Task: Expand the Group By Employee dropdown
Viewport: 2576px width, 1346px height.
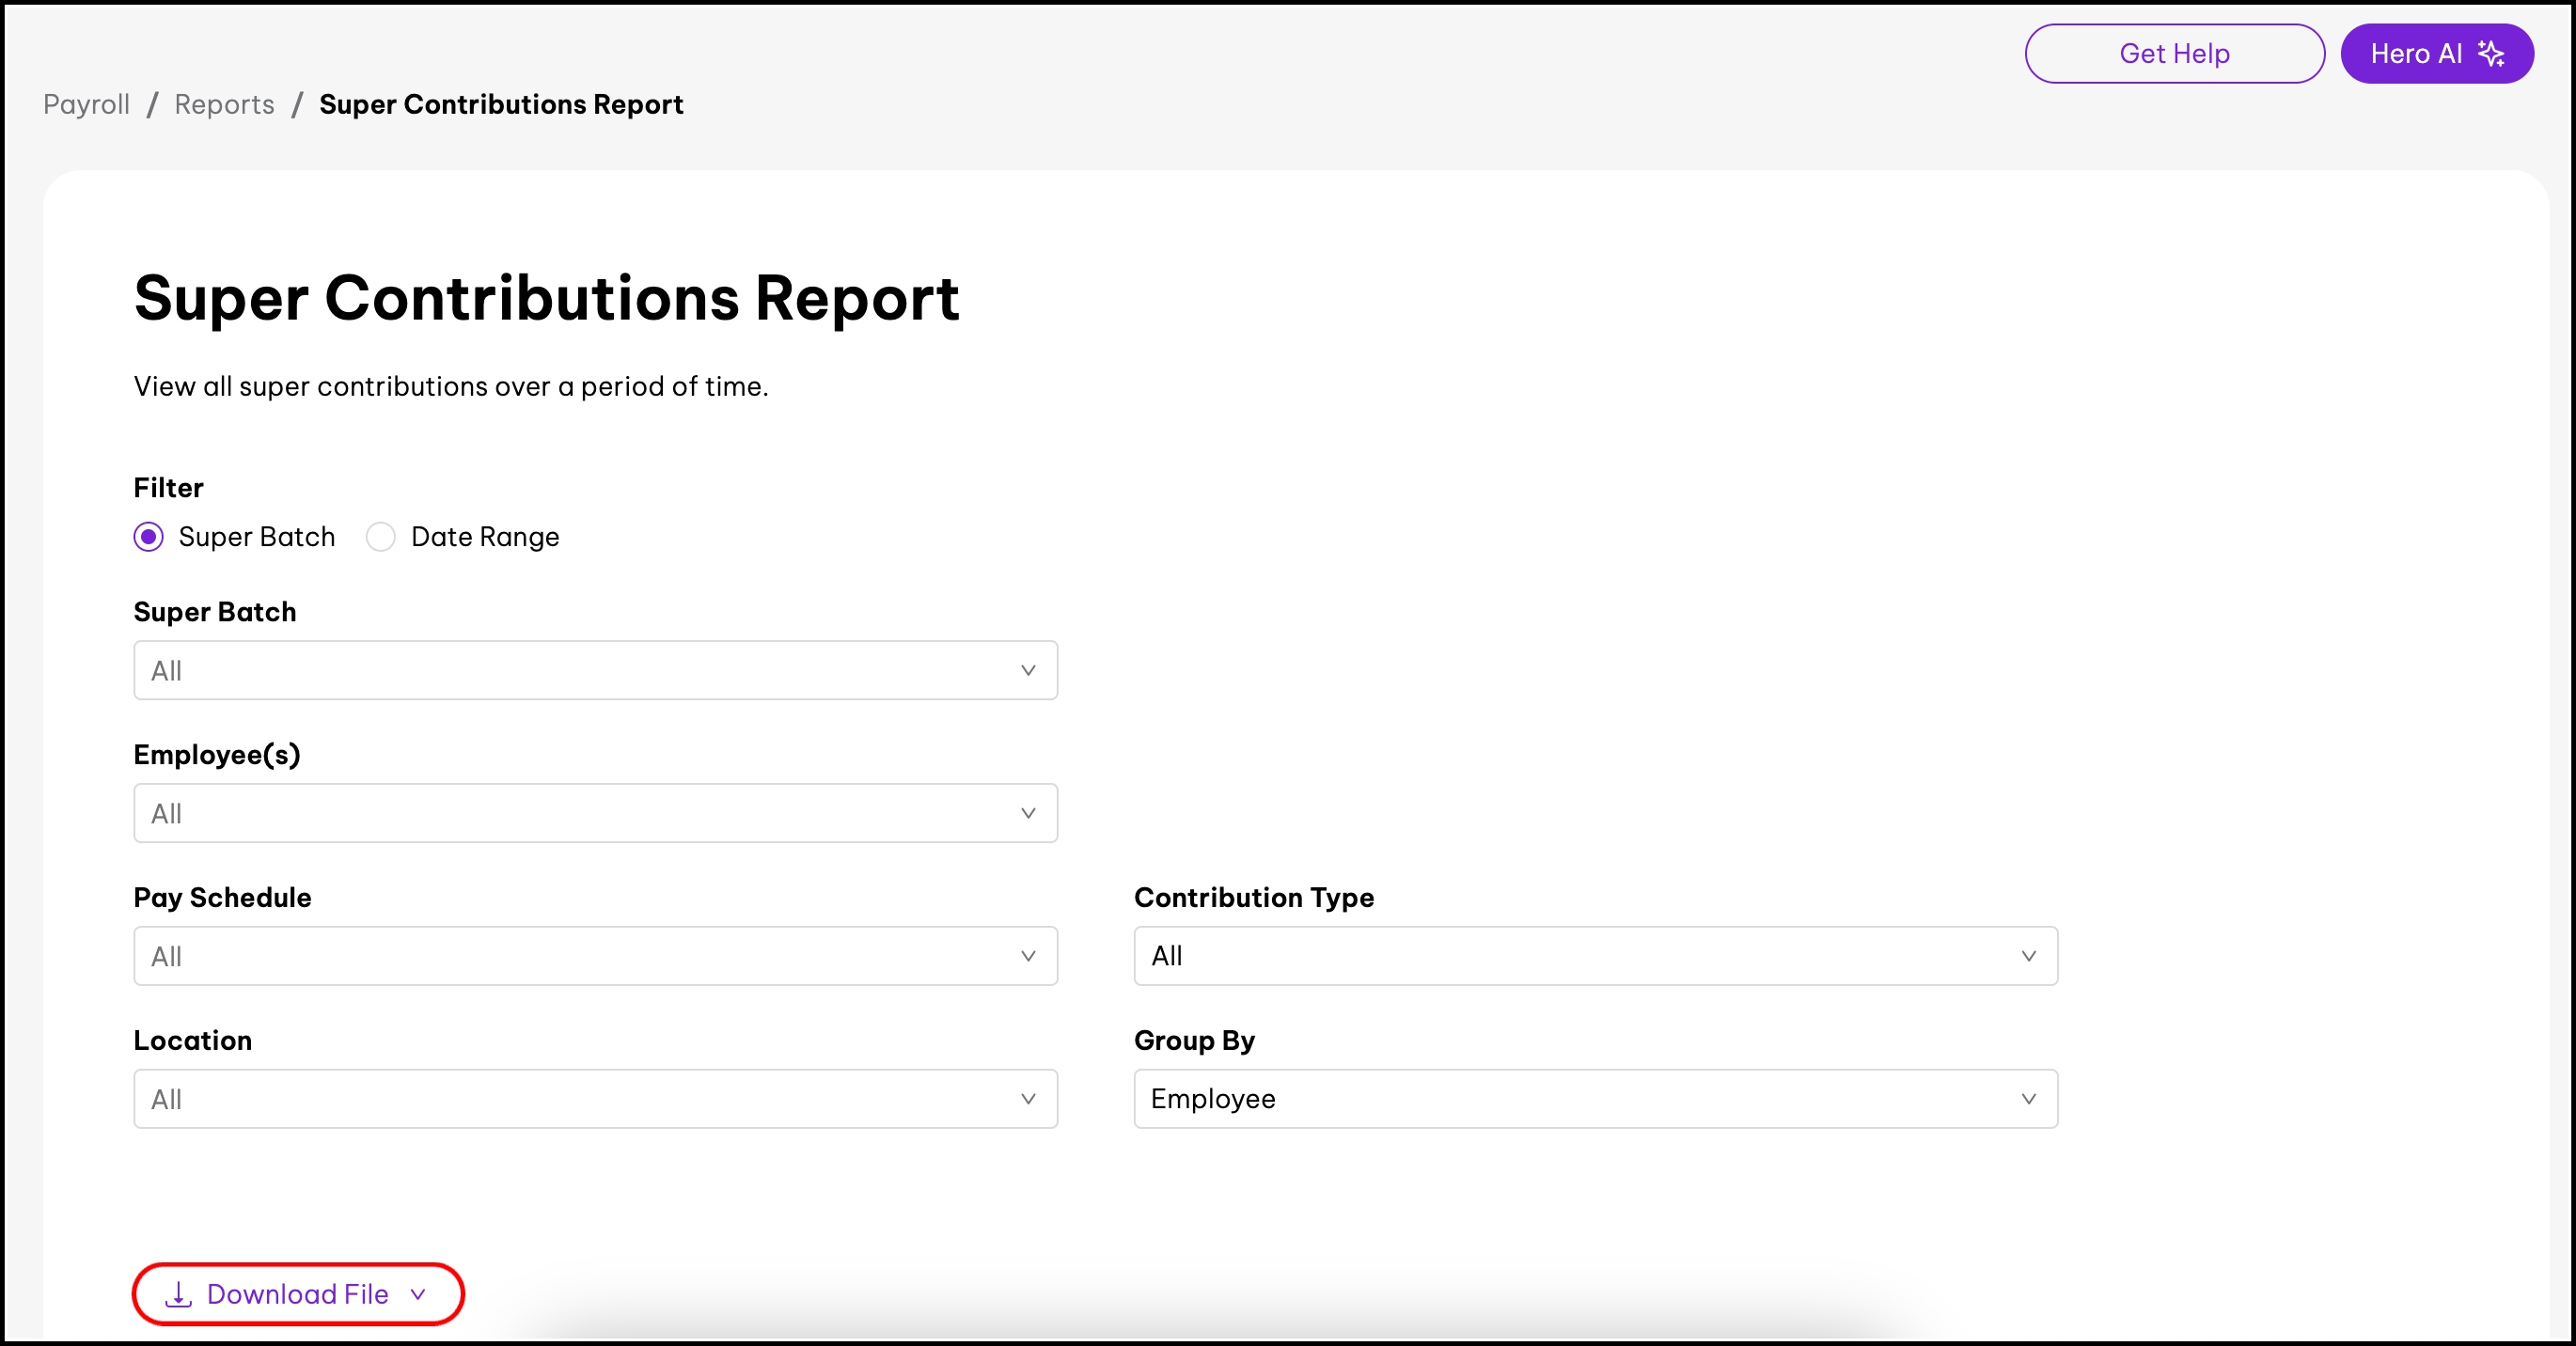Action: pos(1595,1099)
